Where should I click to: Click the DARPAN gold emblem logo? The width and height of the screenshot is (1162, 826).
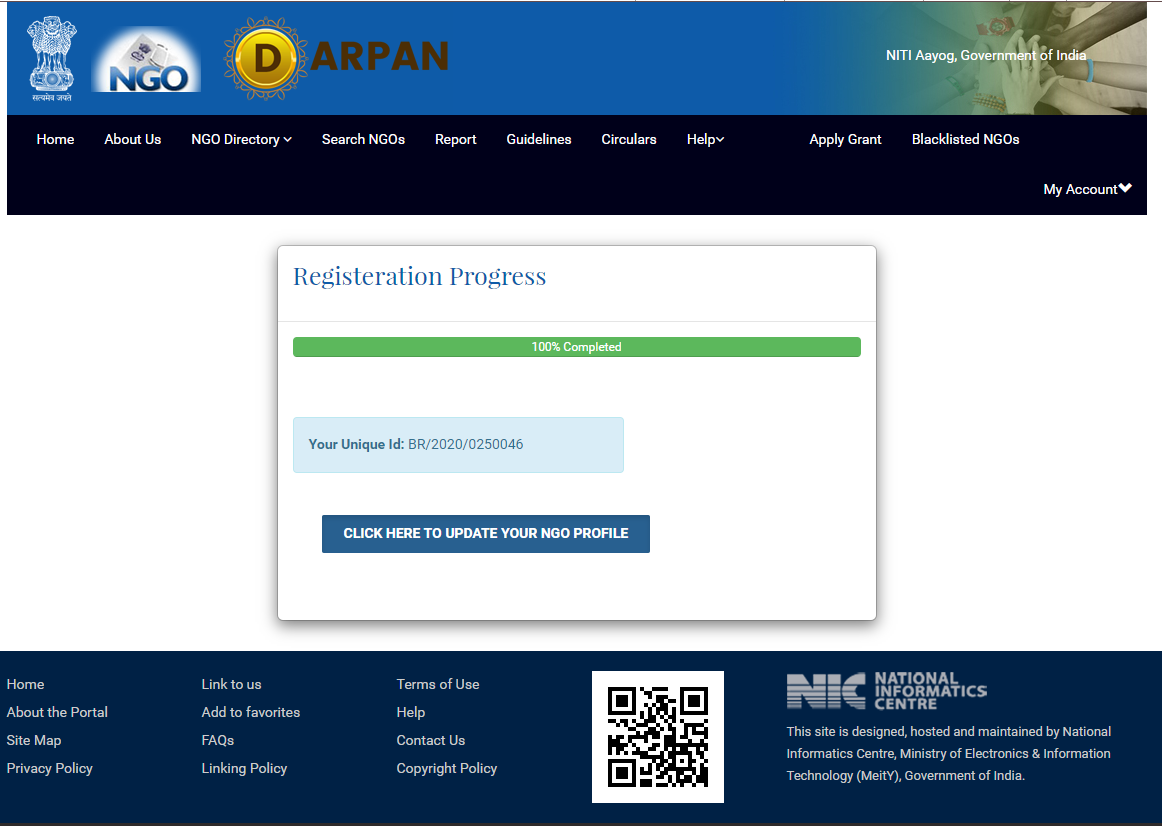(x=266, y=59)
